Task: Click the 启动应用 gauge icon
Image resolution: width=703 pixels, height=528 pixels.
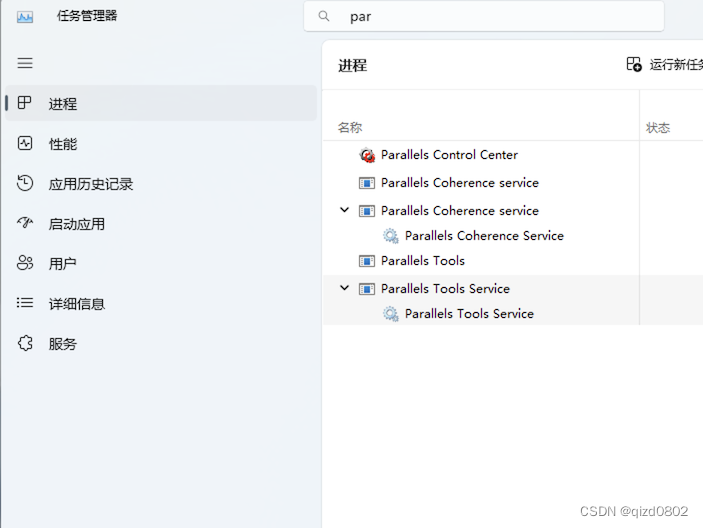Action: click(25, 222)
